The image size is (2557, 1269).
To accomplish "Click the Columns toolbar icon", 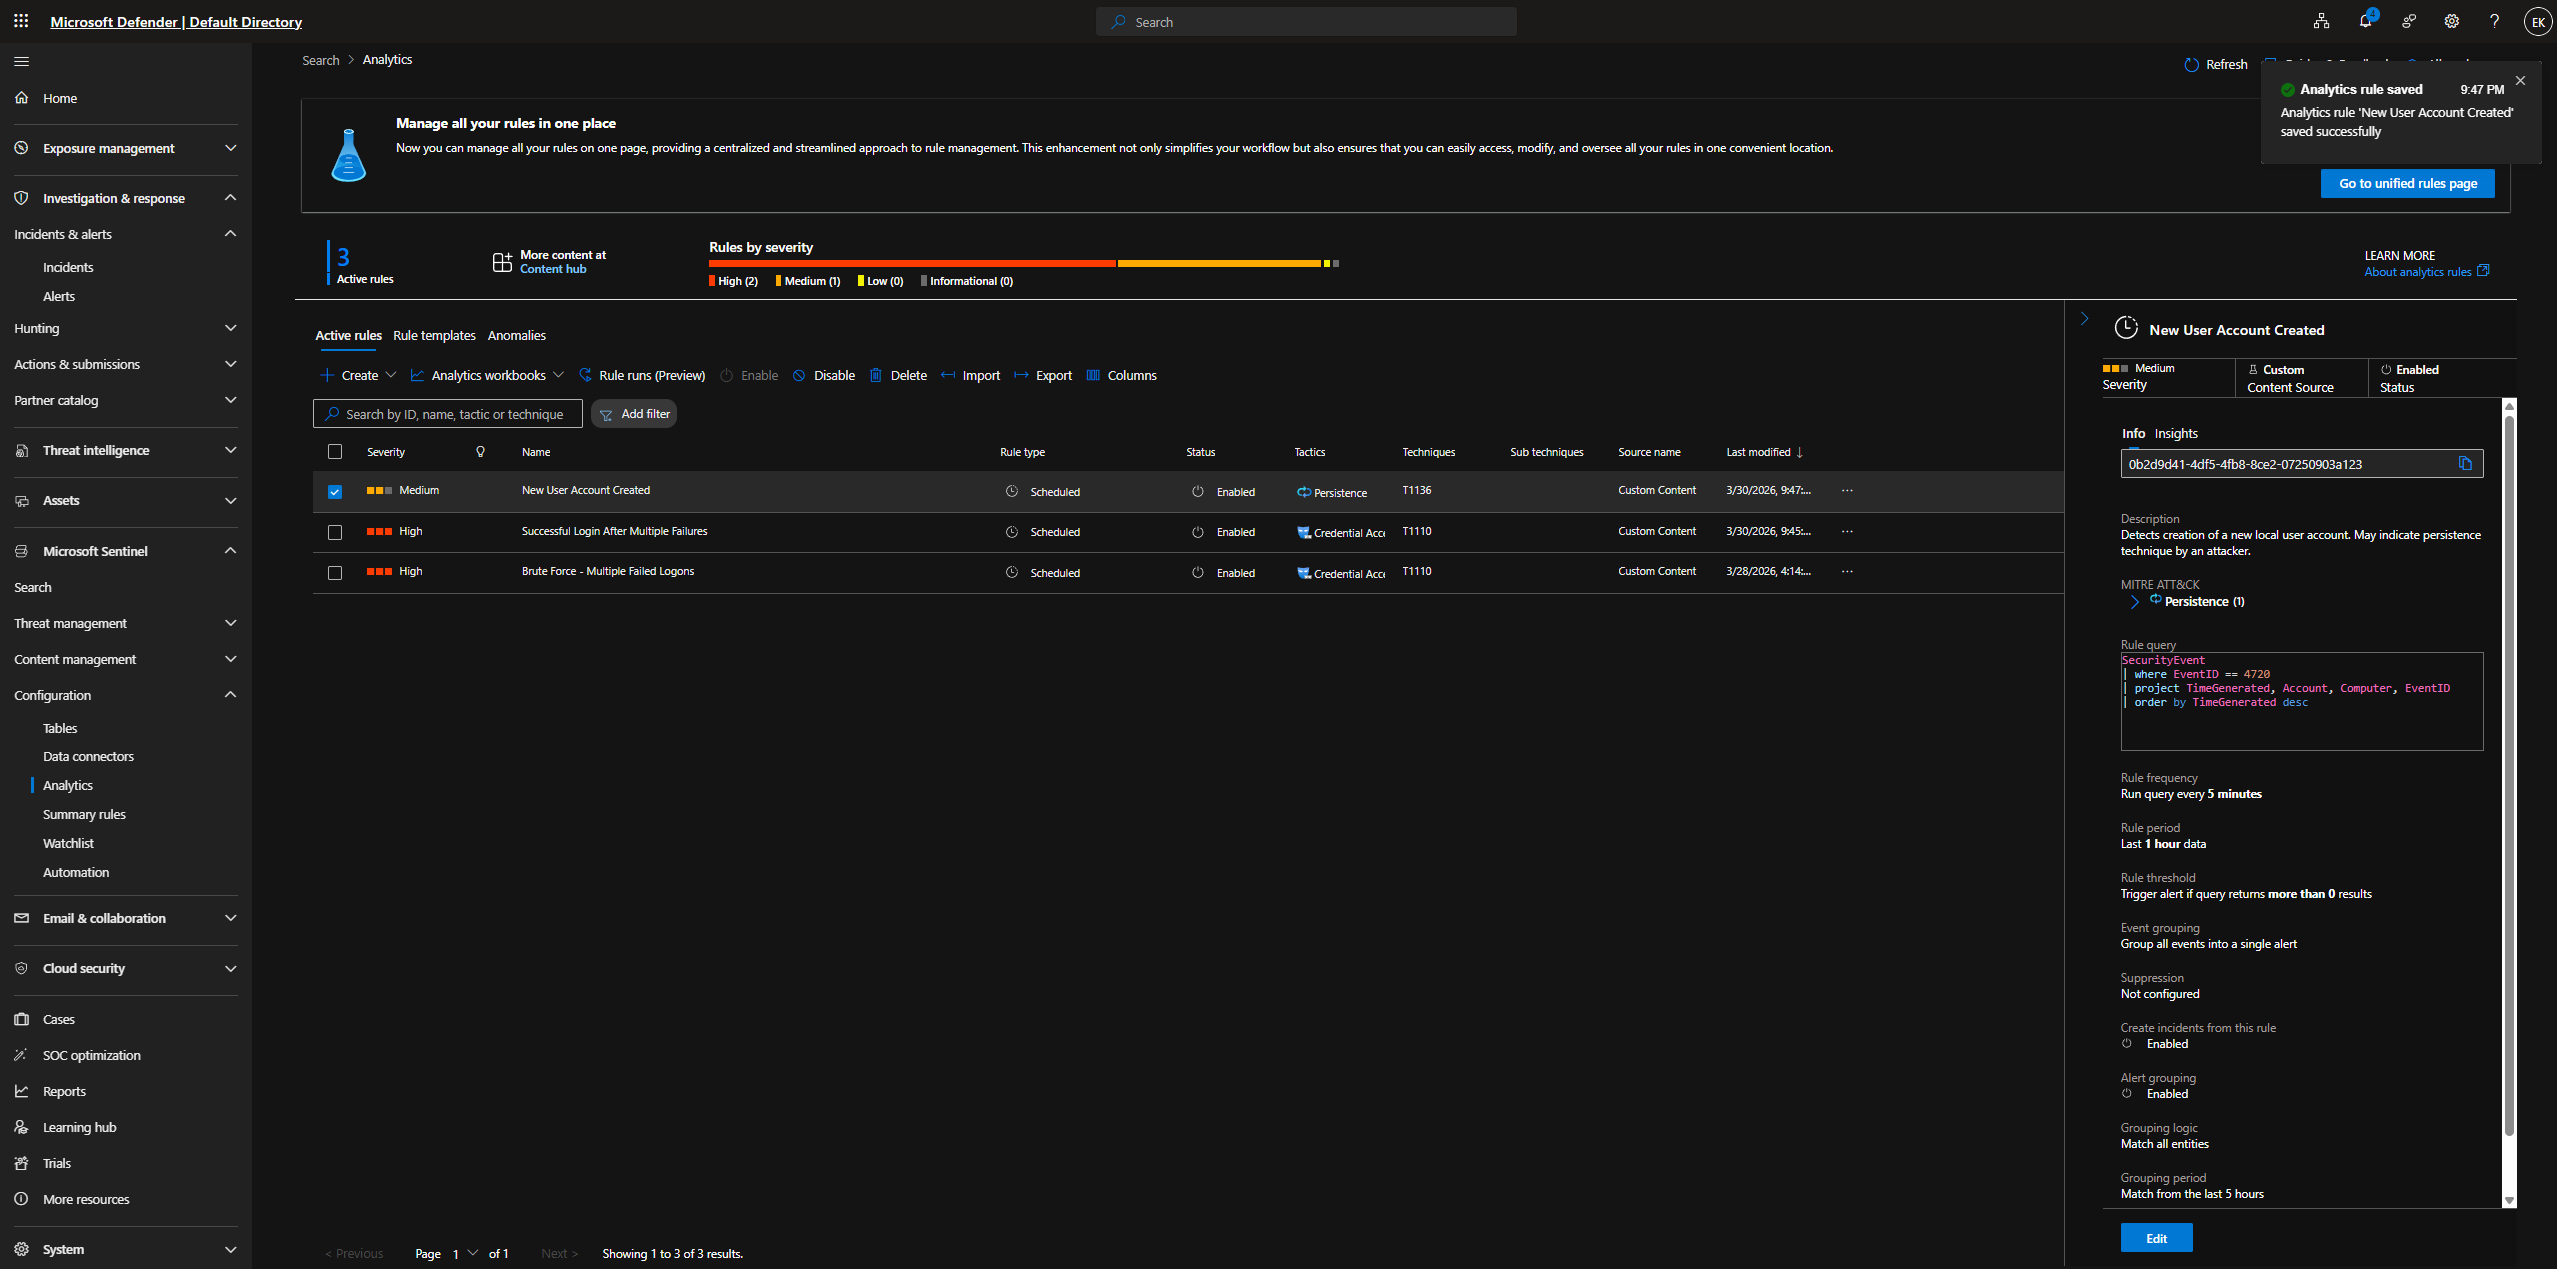I will coord(1093,375).
